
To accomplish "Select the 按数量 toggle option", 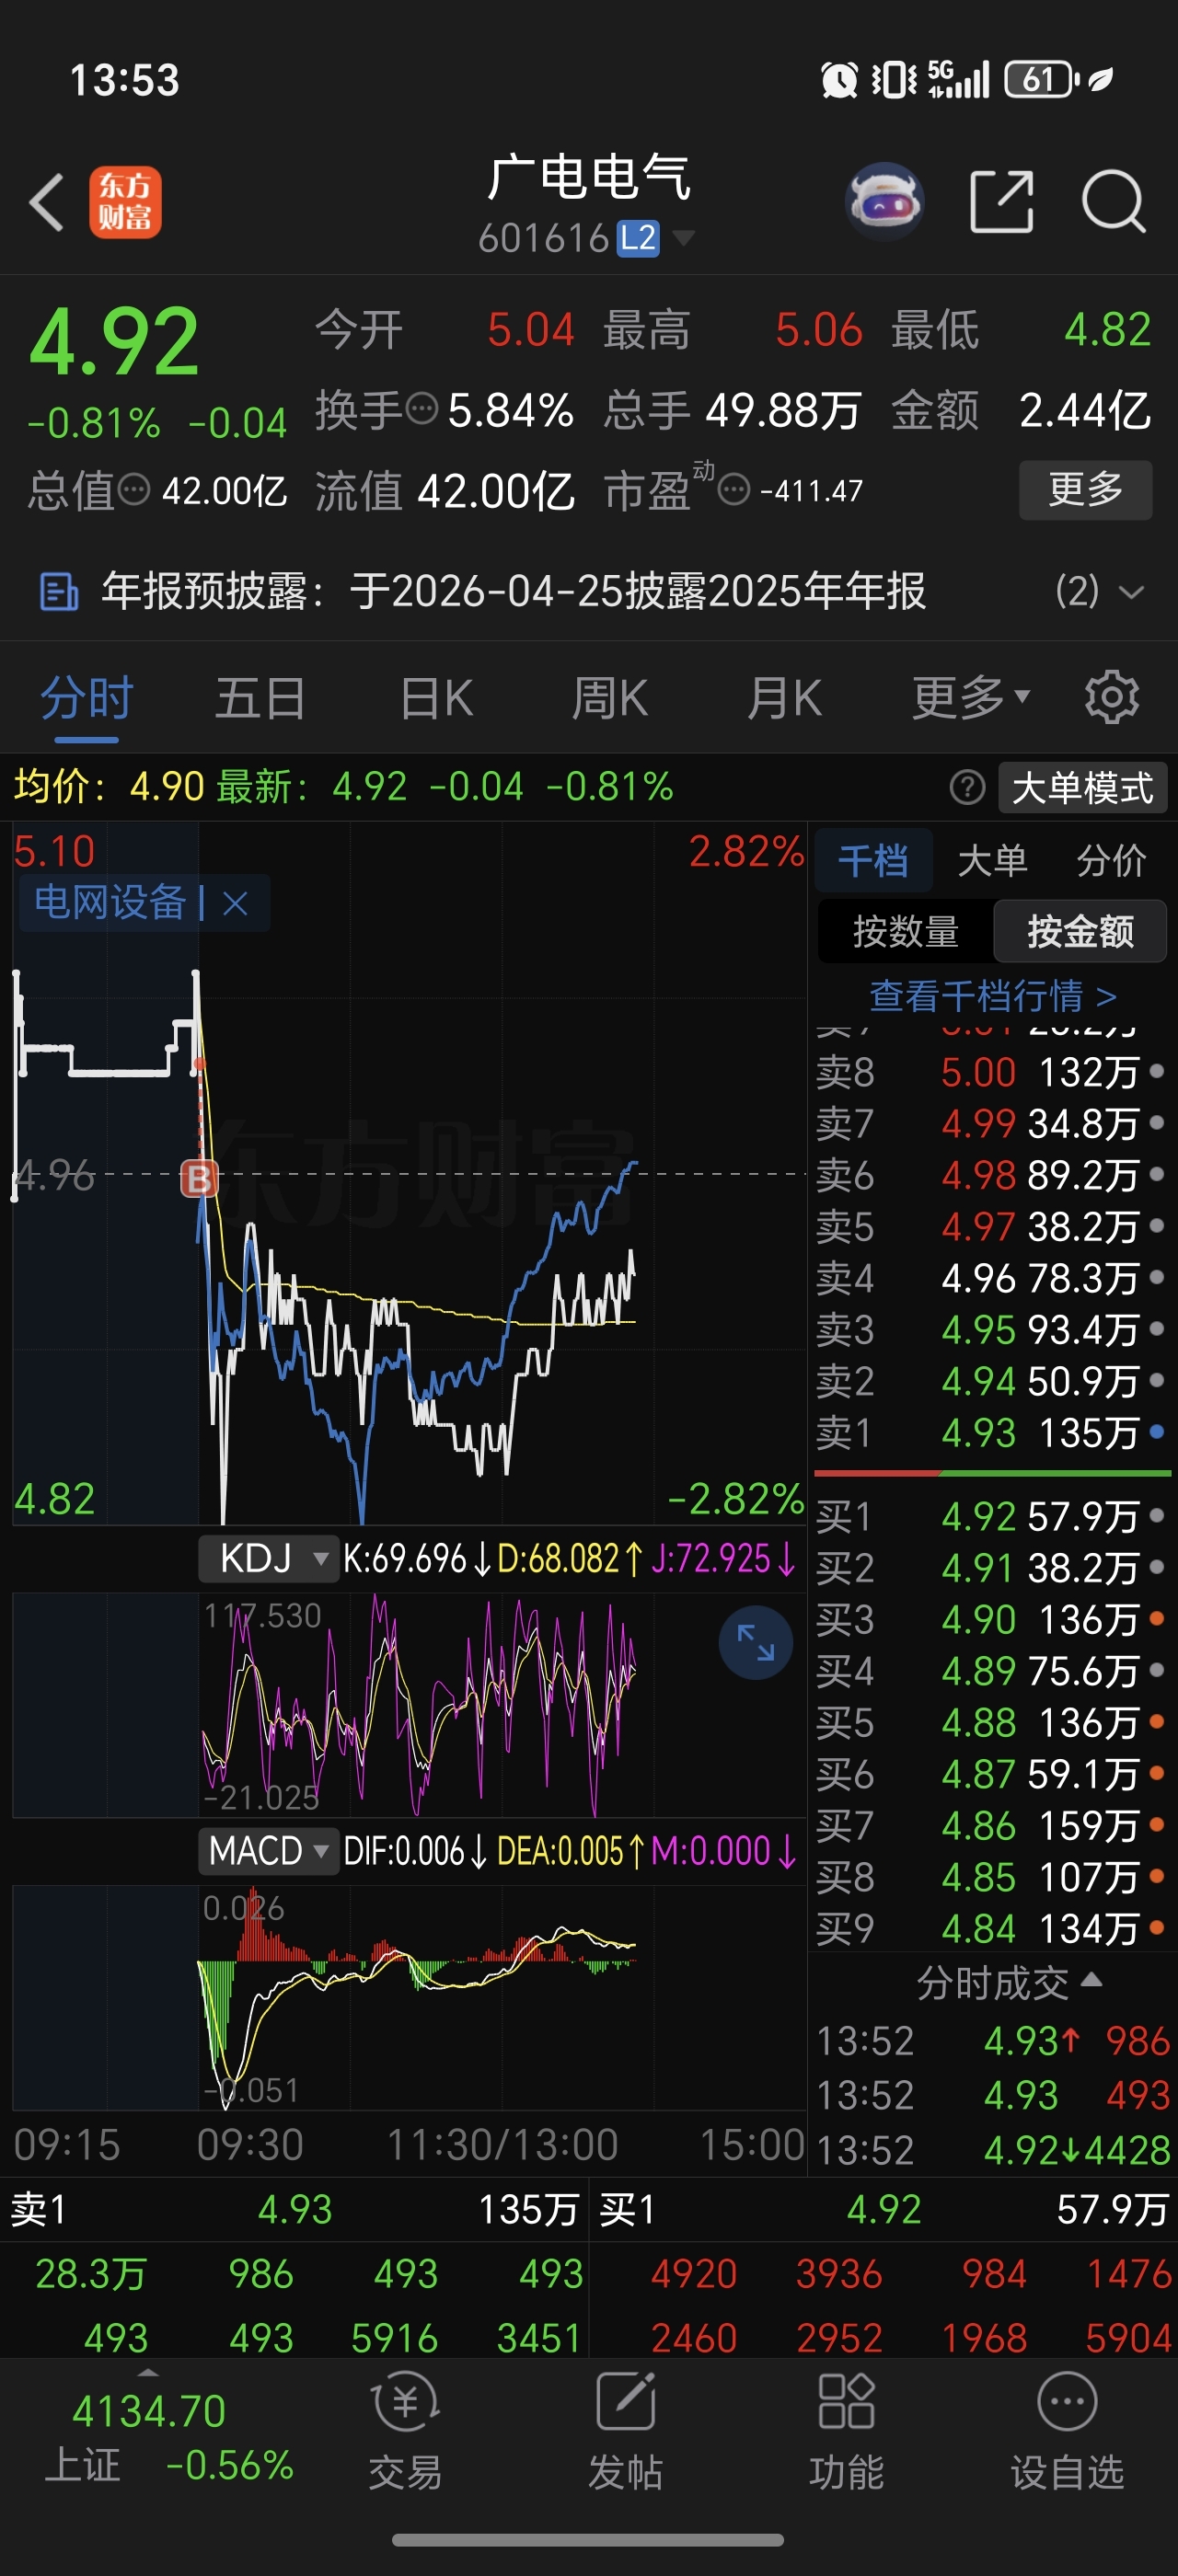I will click(905, 931).
